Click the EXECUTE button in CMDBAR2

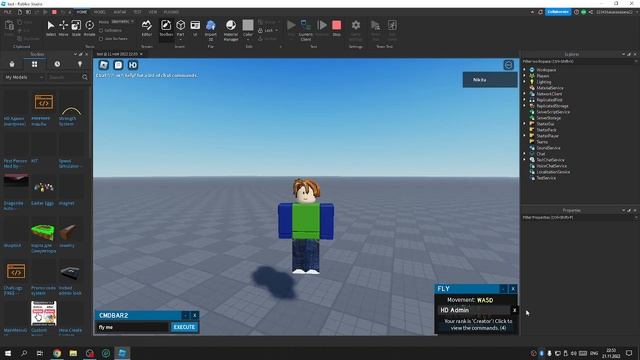point(184,327)
